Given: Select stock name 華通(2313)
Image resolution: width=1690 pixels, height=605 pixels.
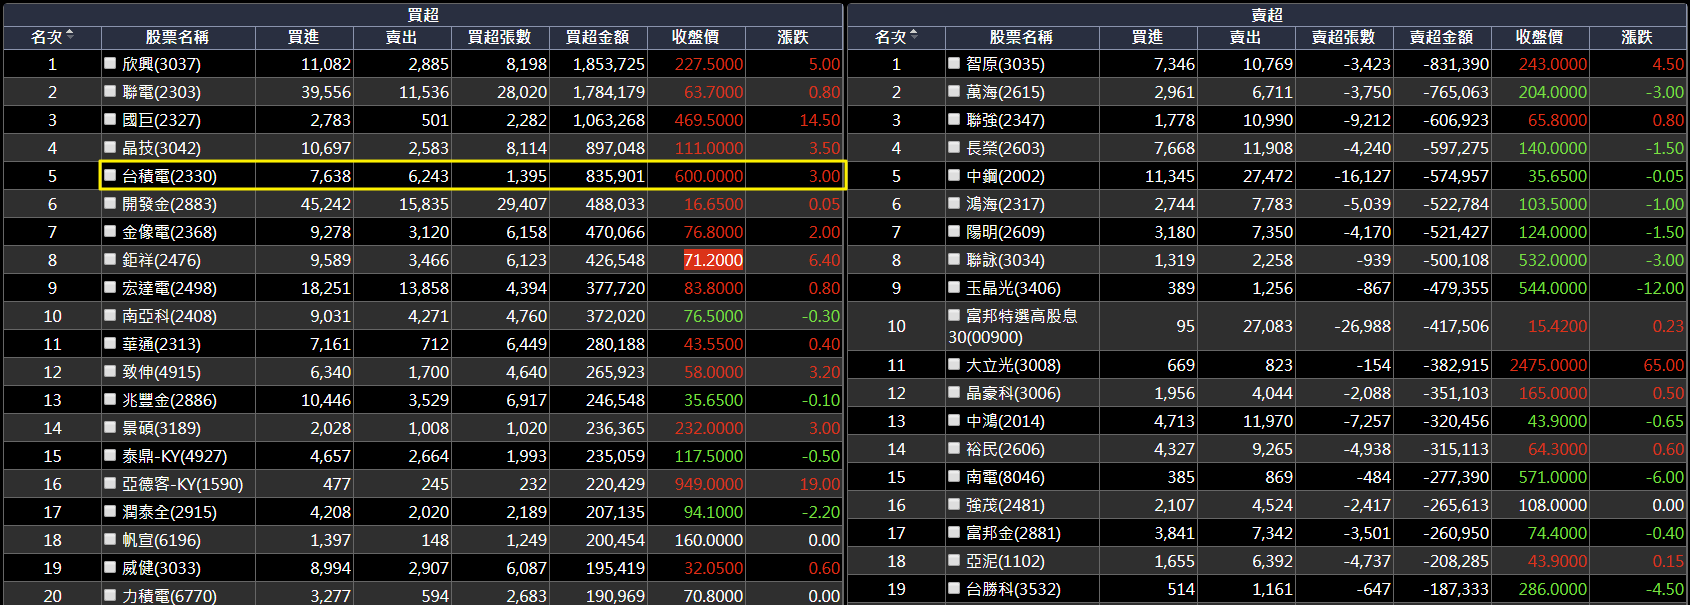Looking at the screenshot, I should [161, 344].
